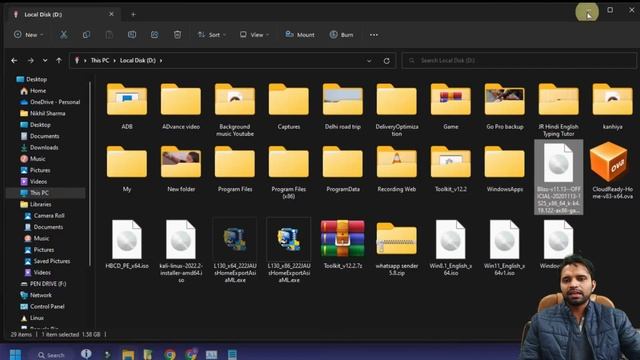
Task: Click the Share icon in toolbar
Action: pos(154,35)
